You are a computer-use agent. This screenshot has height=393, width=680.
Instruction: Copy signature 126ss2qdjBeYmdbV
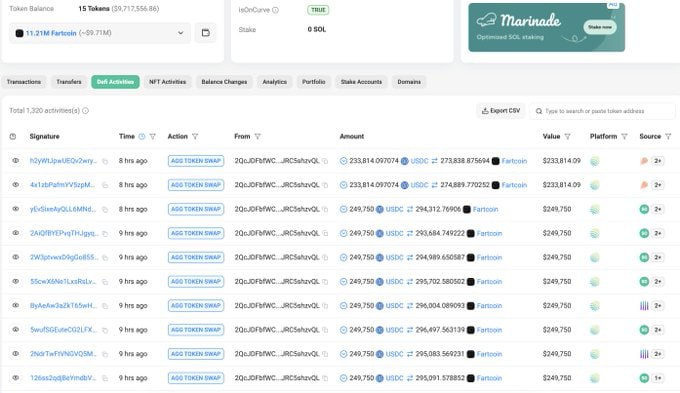pos(105,378)
